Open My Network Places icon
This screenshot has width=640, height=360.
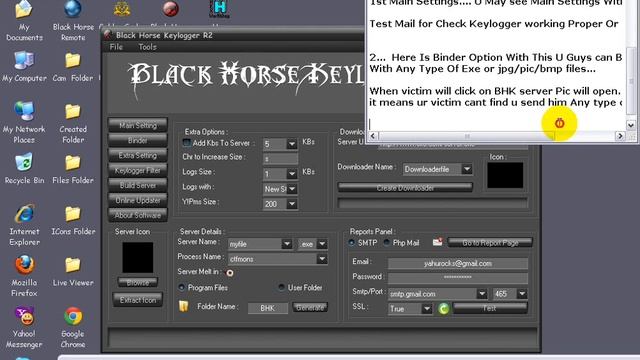24,122
